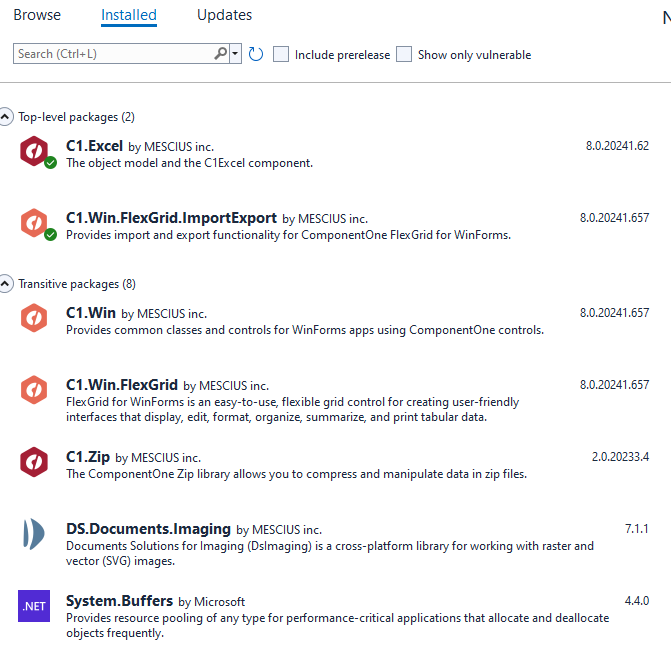Click the refresh packages icon
This screenshot has height=646, width=671.
click(255, 54)
